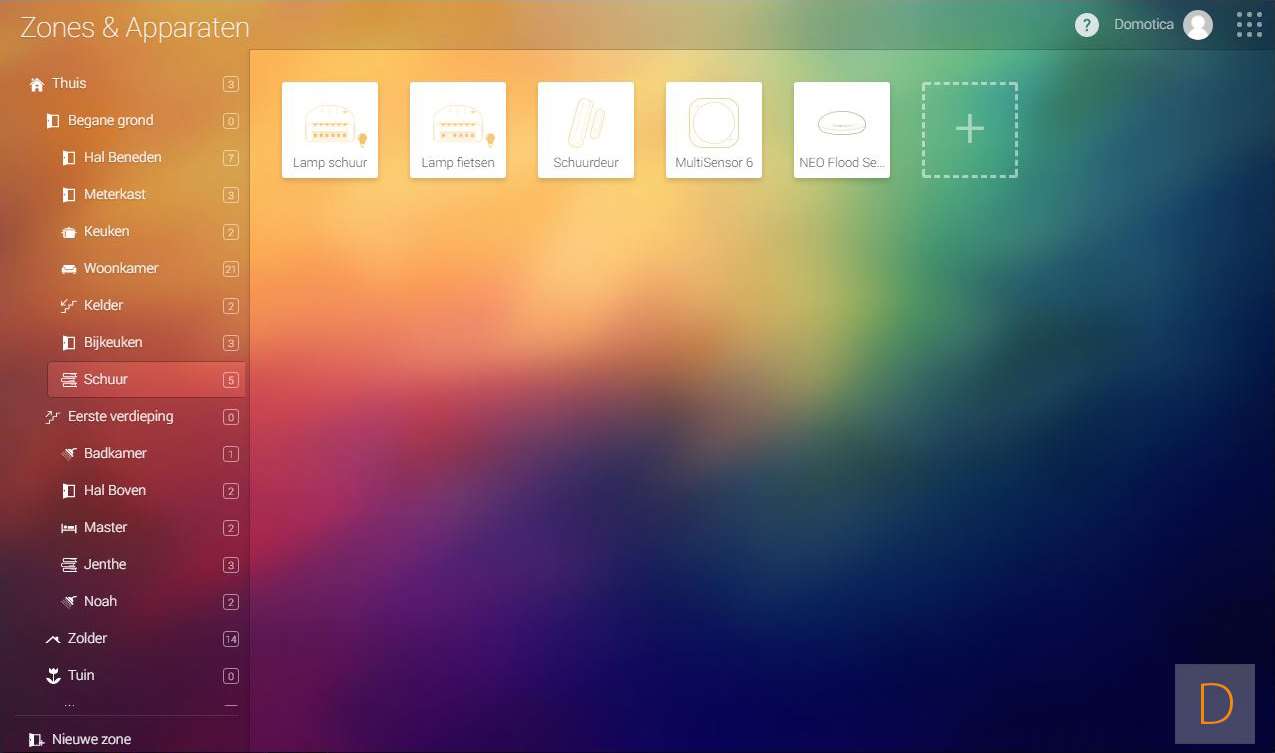1275x753 pixels.
Task: Click the Domotica account name
Action: tap(1143, 25)
